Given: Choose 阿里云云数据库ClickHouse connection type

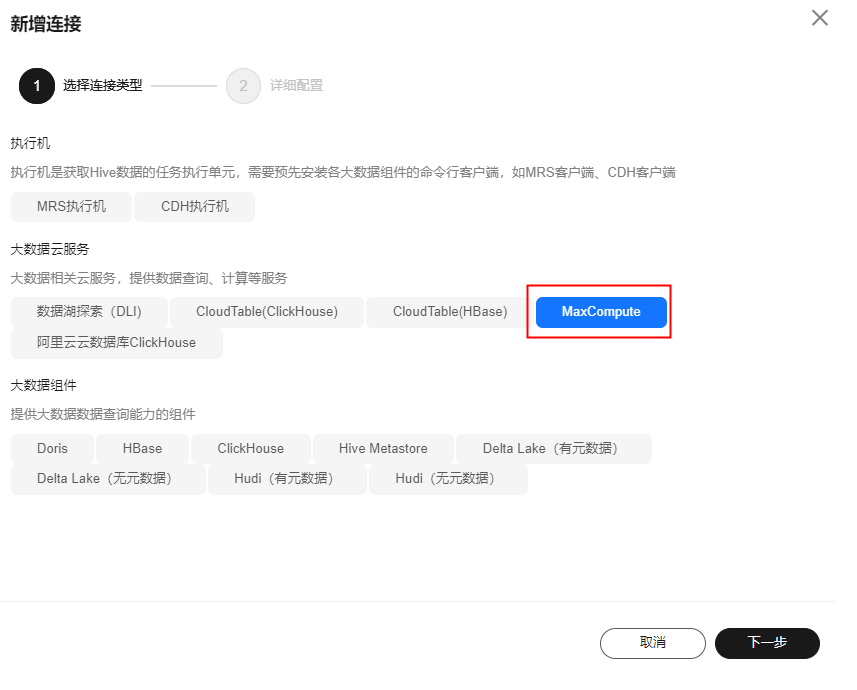Looking at the screenshot, I should (116, 343).
